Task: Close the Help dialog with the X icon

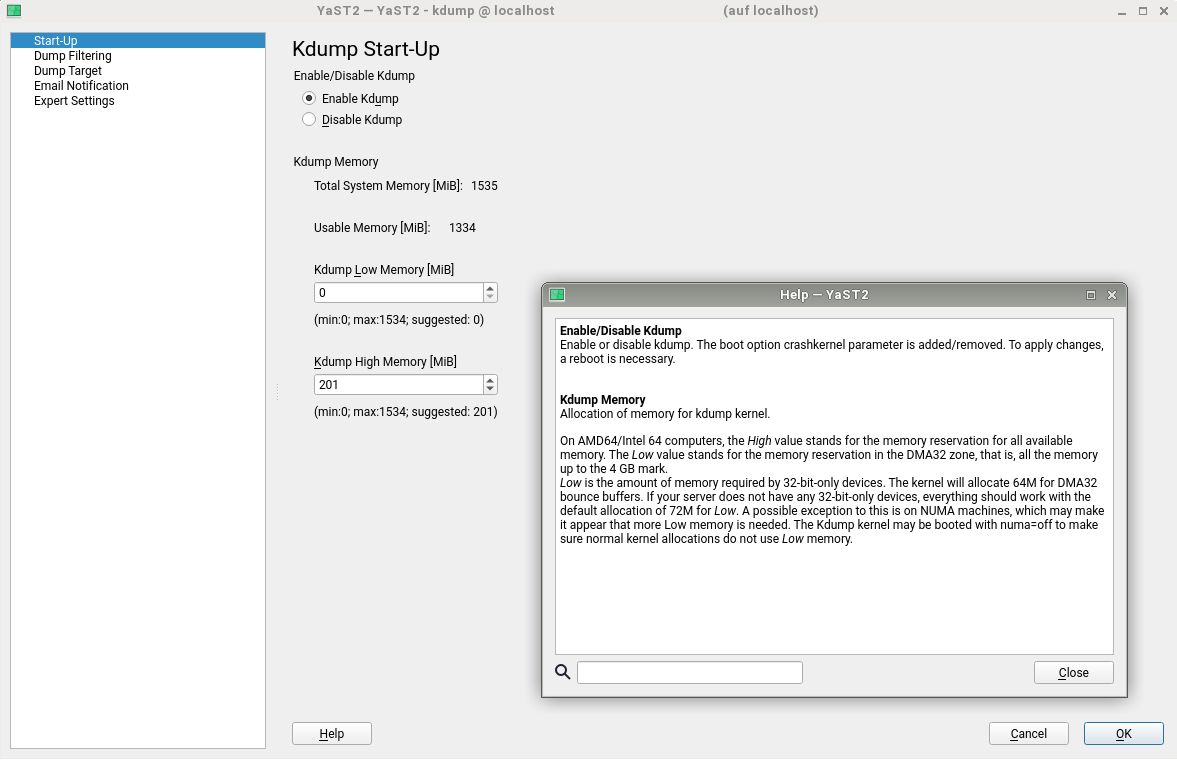Action: click(x=1111, y=295)
